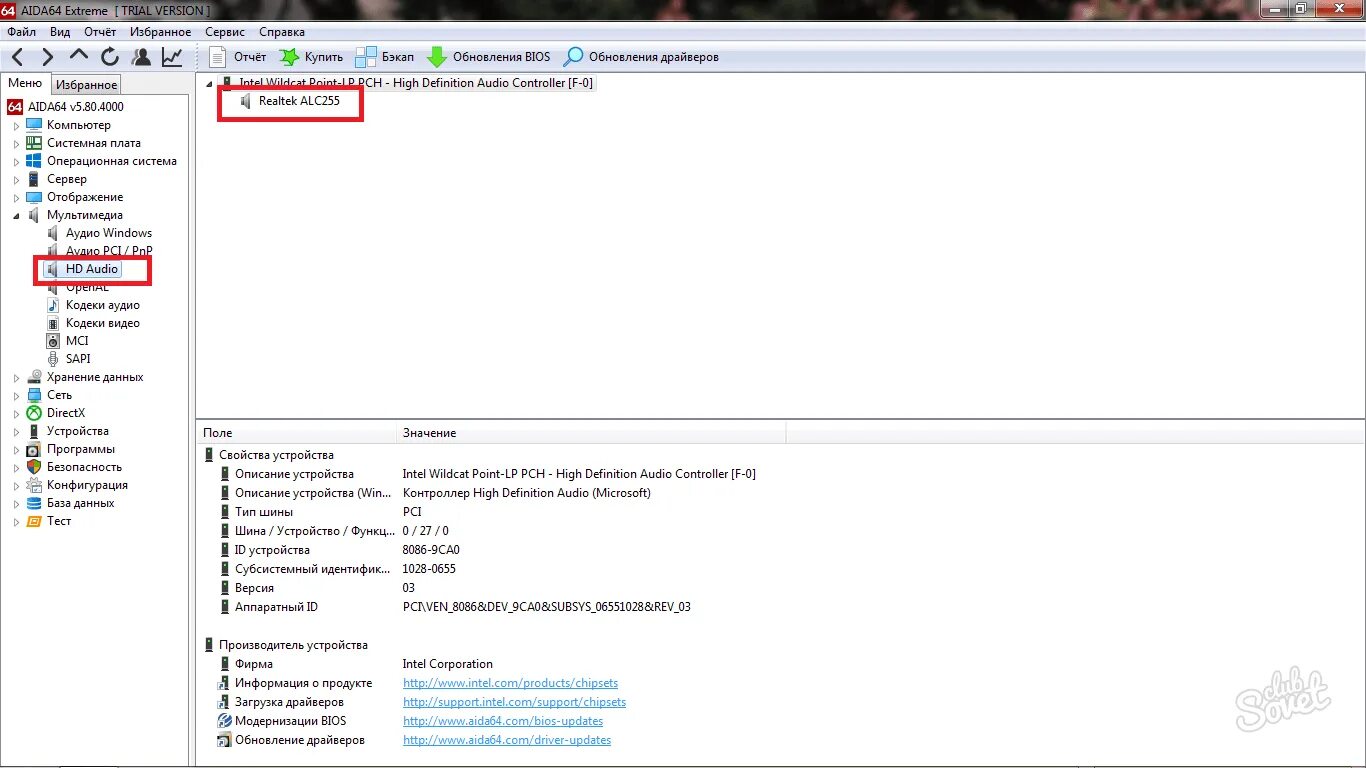1366x768 pixels.
Task: Select the Безопасность shield icon
Action: point(34,467)
